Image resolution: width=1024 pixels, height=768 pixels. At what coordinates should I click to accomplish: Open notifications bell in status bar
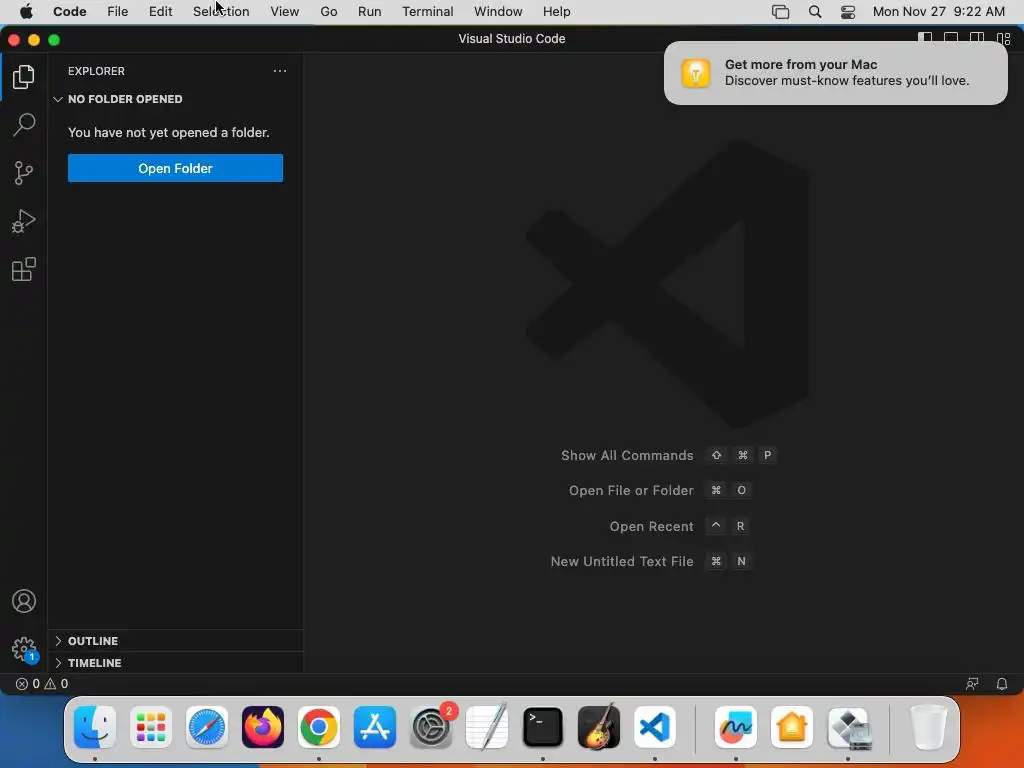[1001, 684]
